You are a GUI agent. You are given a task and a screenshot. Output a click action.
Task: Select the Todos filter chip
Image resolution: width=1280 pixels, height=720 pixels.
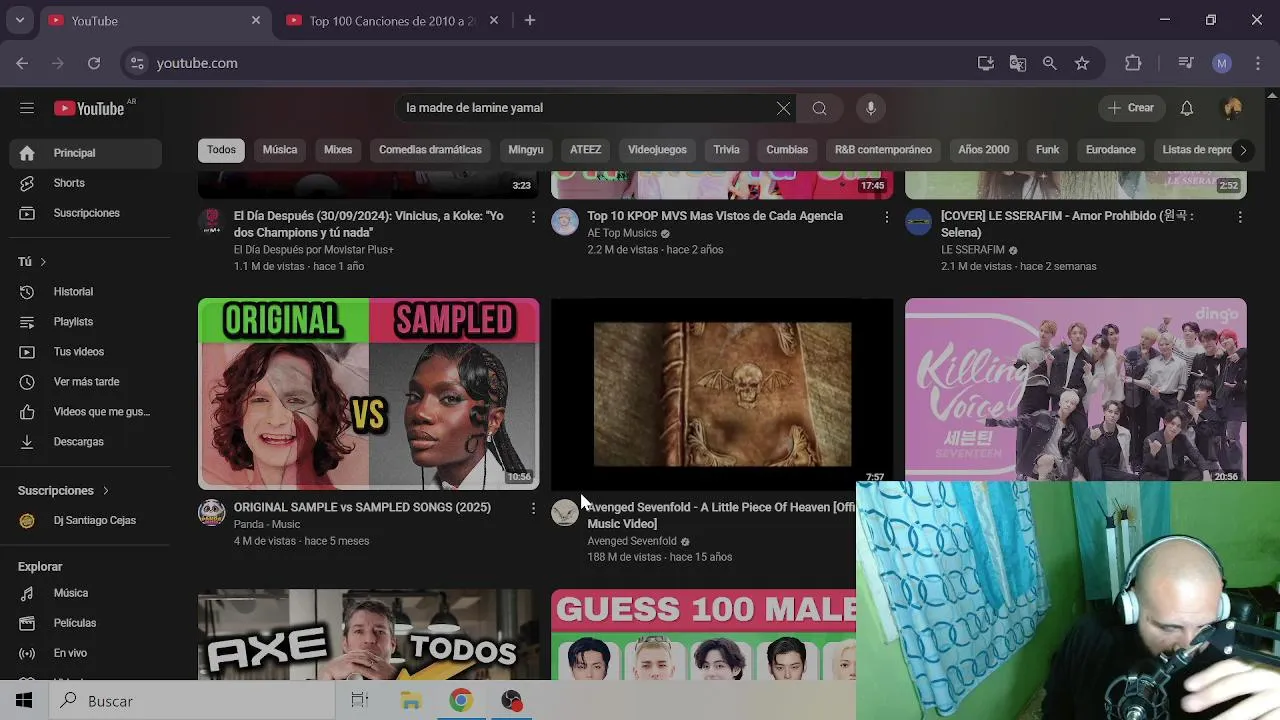click(221, 150)
